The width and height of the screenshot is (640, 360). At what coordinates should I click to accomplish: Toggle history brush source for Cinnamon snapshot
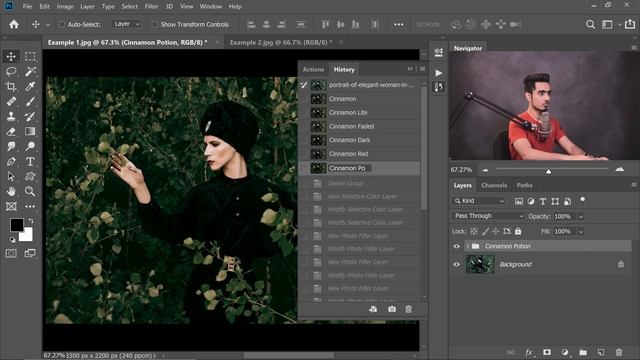click(x=304, y=99)
